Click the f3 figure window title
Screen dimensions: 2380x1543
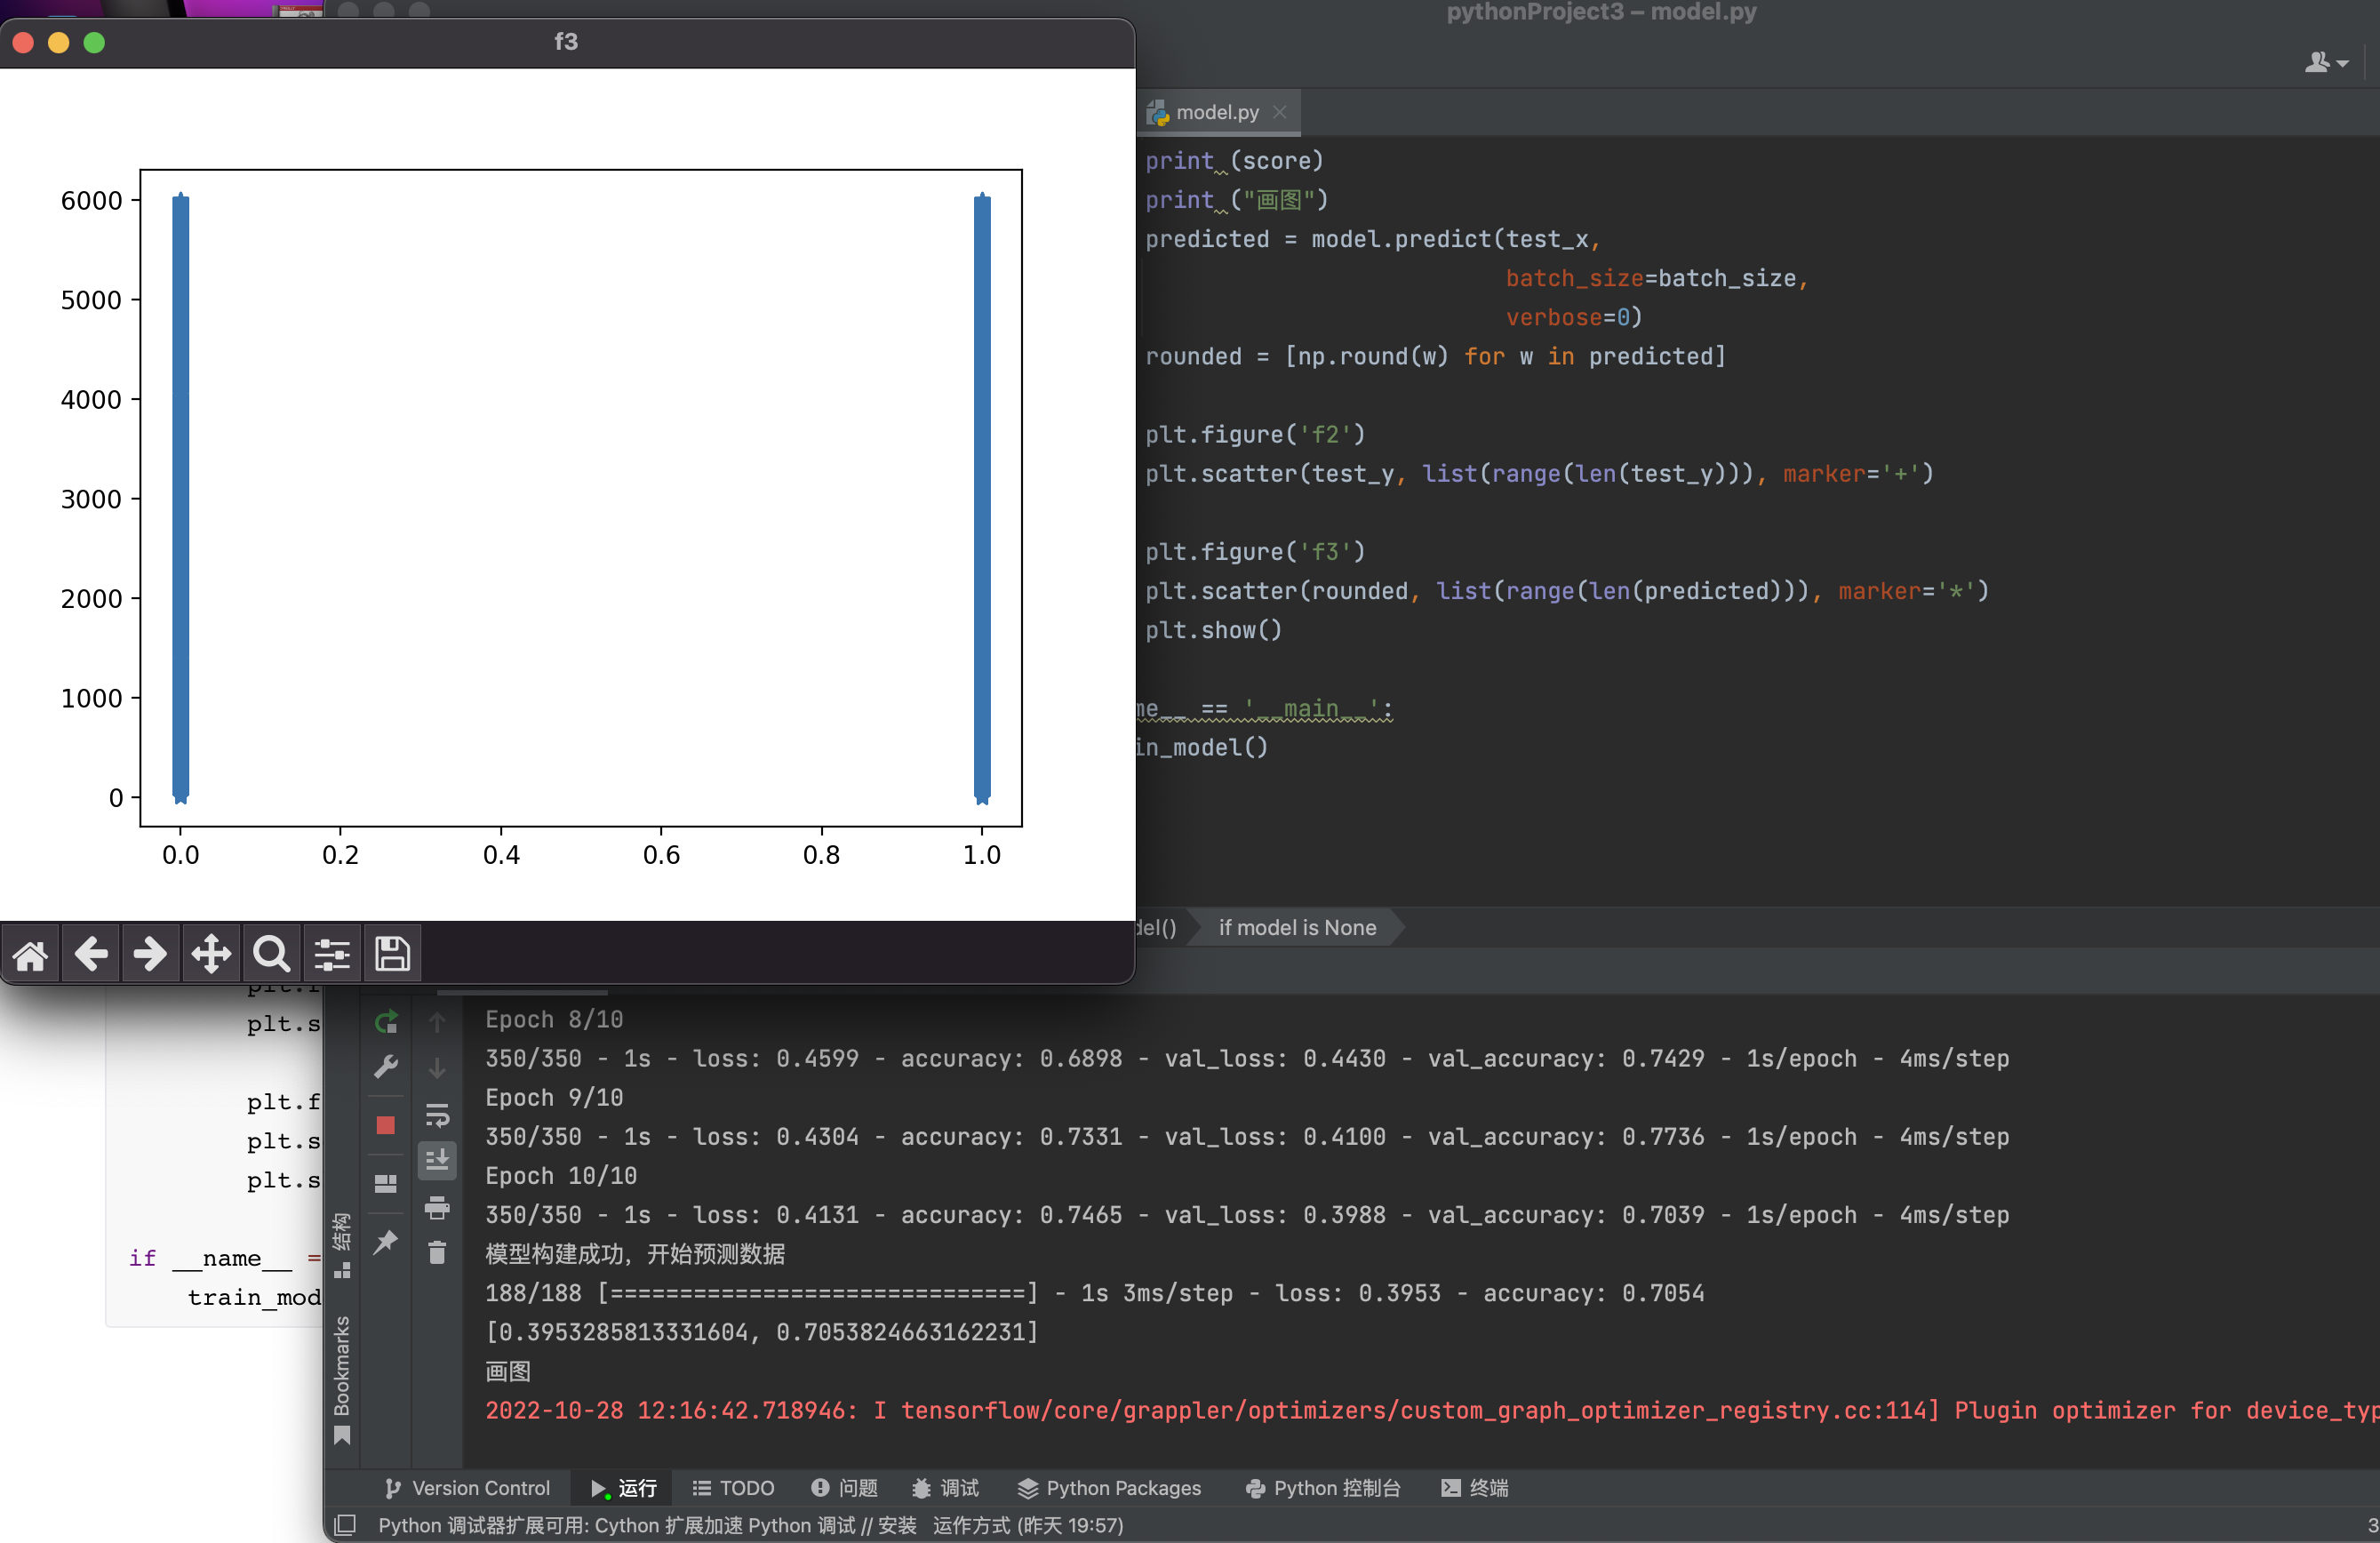tap(566, 41)
